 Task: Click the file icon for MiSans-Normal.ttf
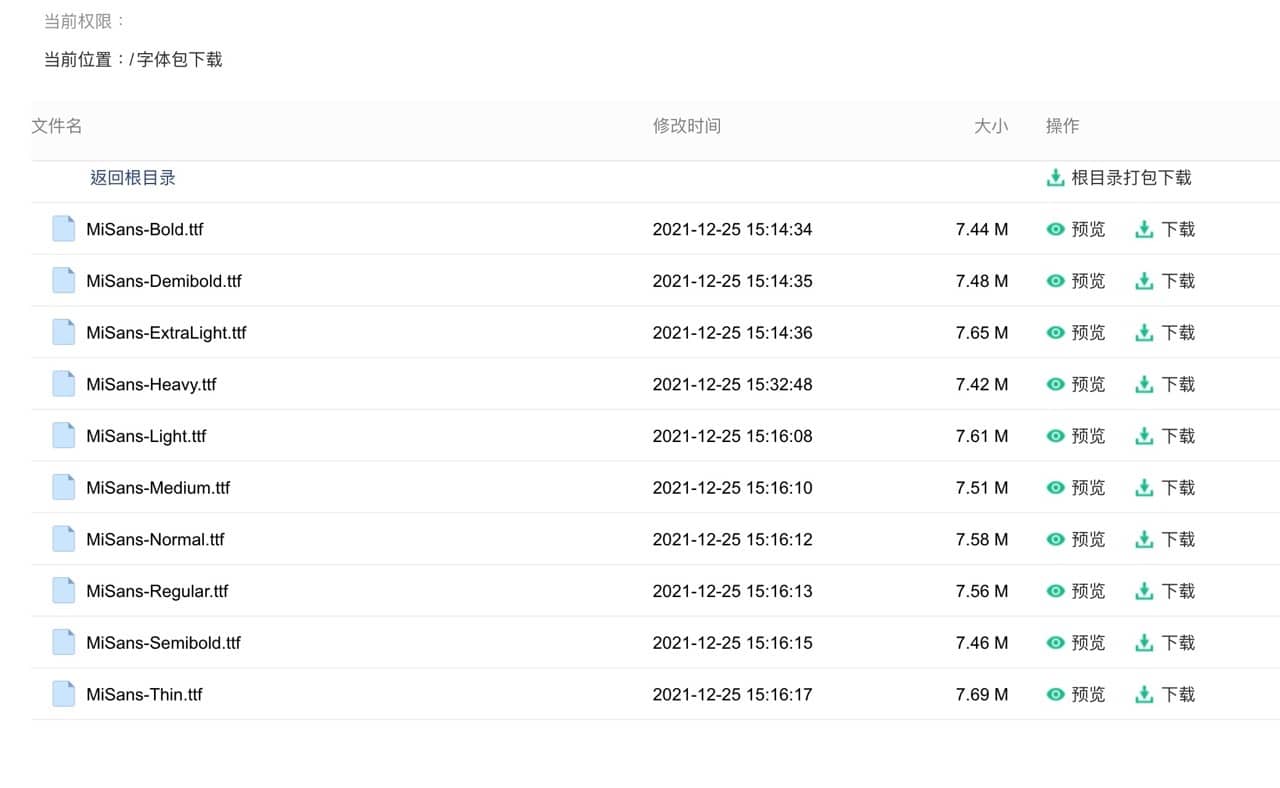[64, 539]
